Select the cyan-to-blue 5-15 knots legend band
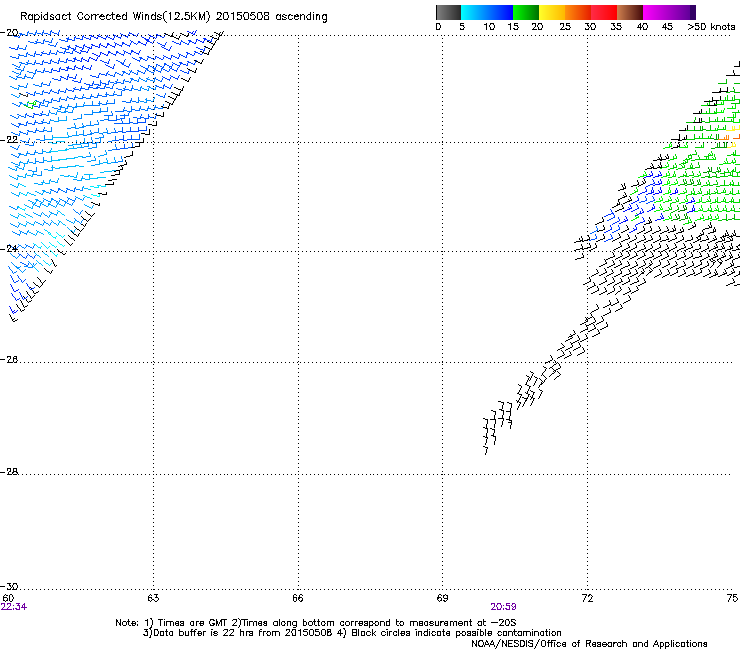 tap(487, 12)
